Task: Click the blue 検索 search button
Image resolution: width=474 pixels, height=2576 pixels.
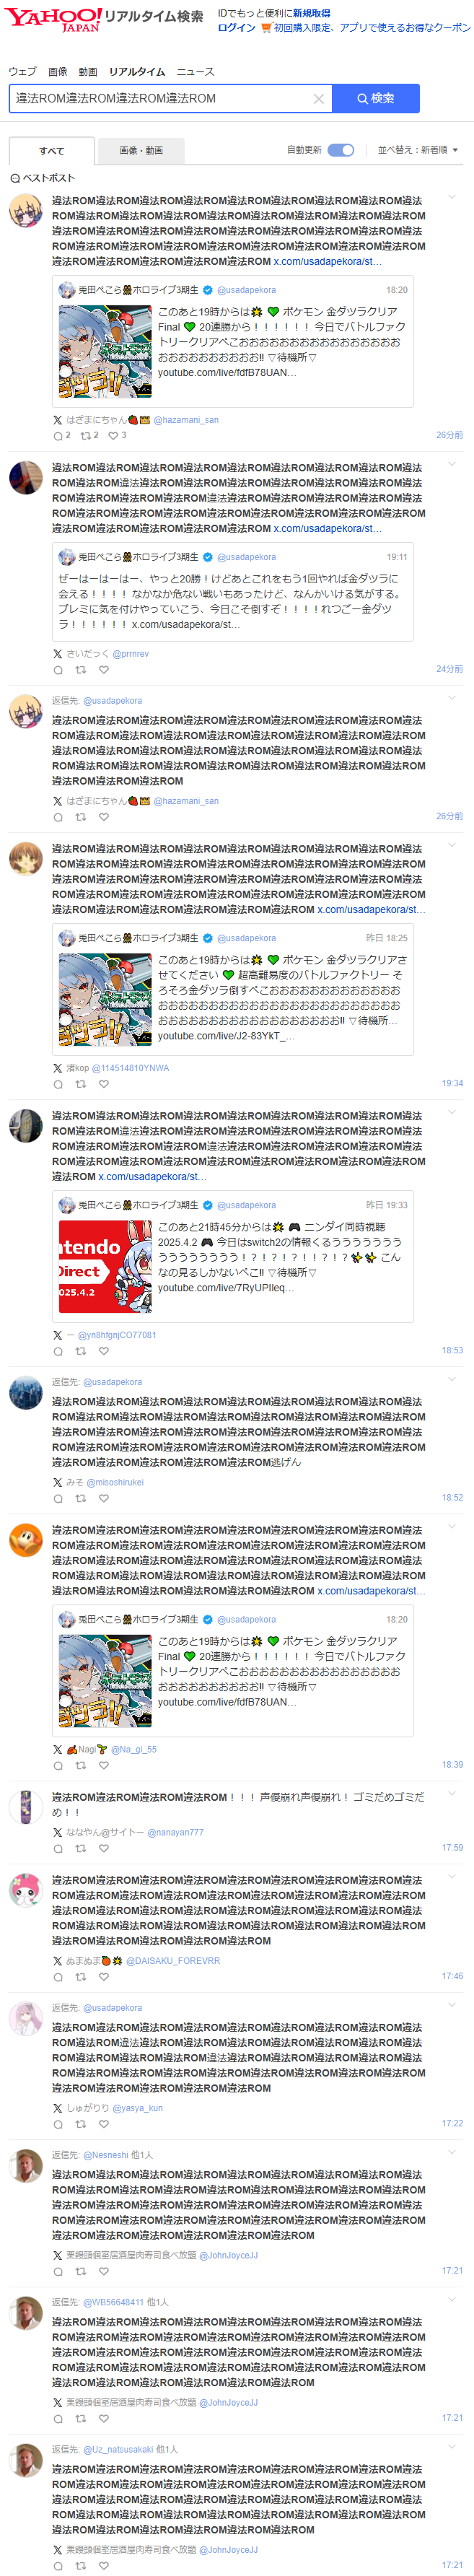Action: pyautogui.click(x=376, y=98)
